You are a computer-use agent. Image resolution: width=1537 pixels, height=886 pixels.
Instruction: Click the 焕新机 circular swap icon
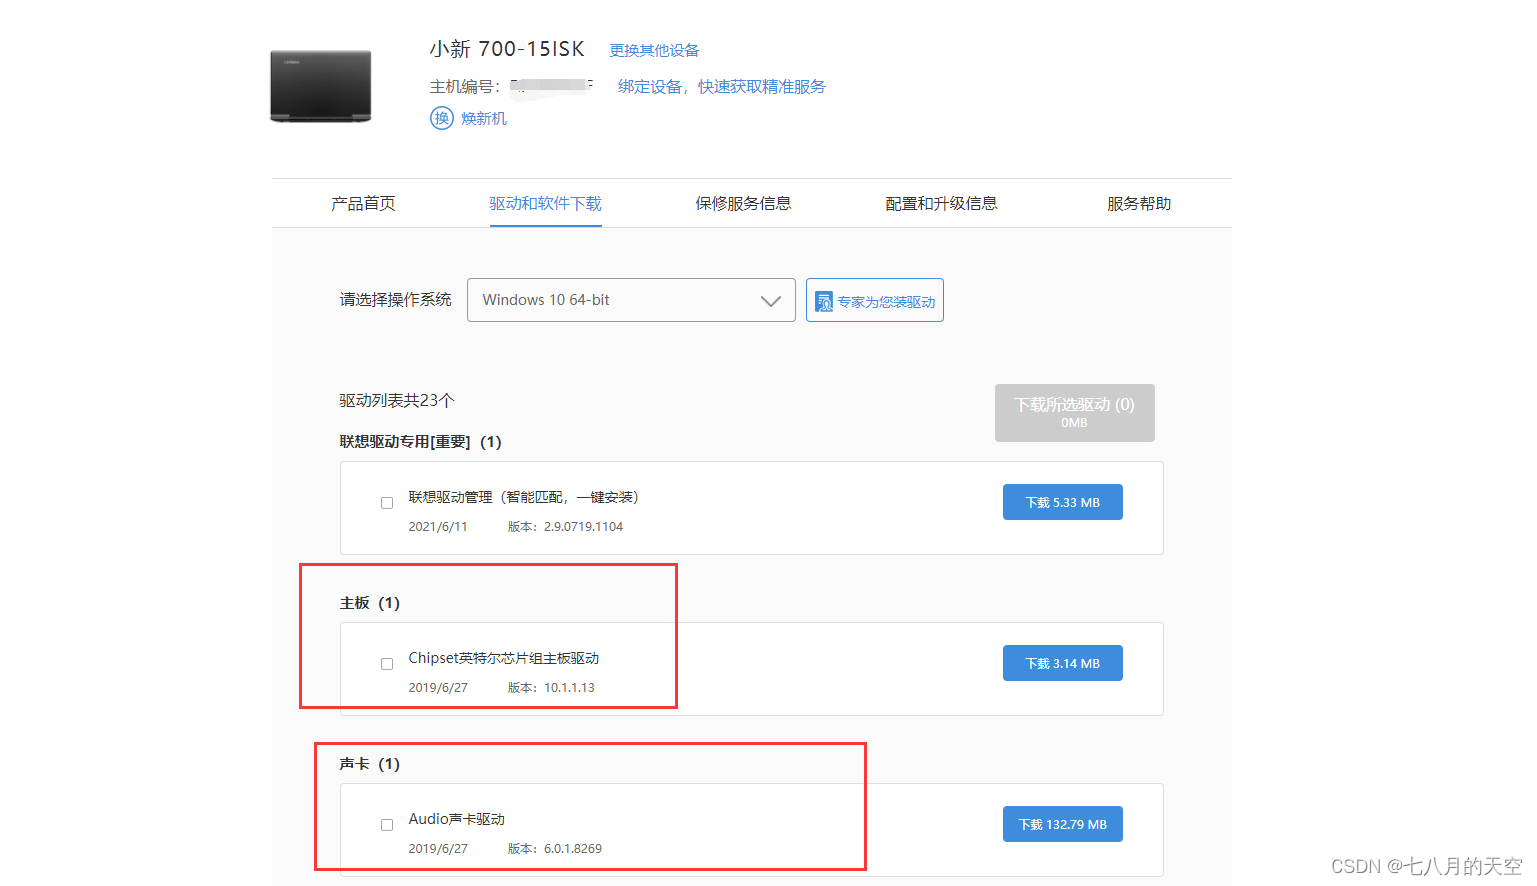[x=442, y=118]
